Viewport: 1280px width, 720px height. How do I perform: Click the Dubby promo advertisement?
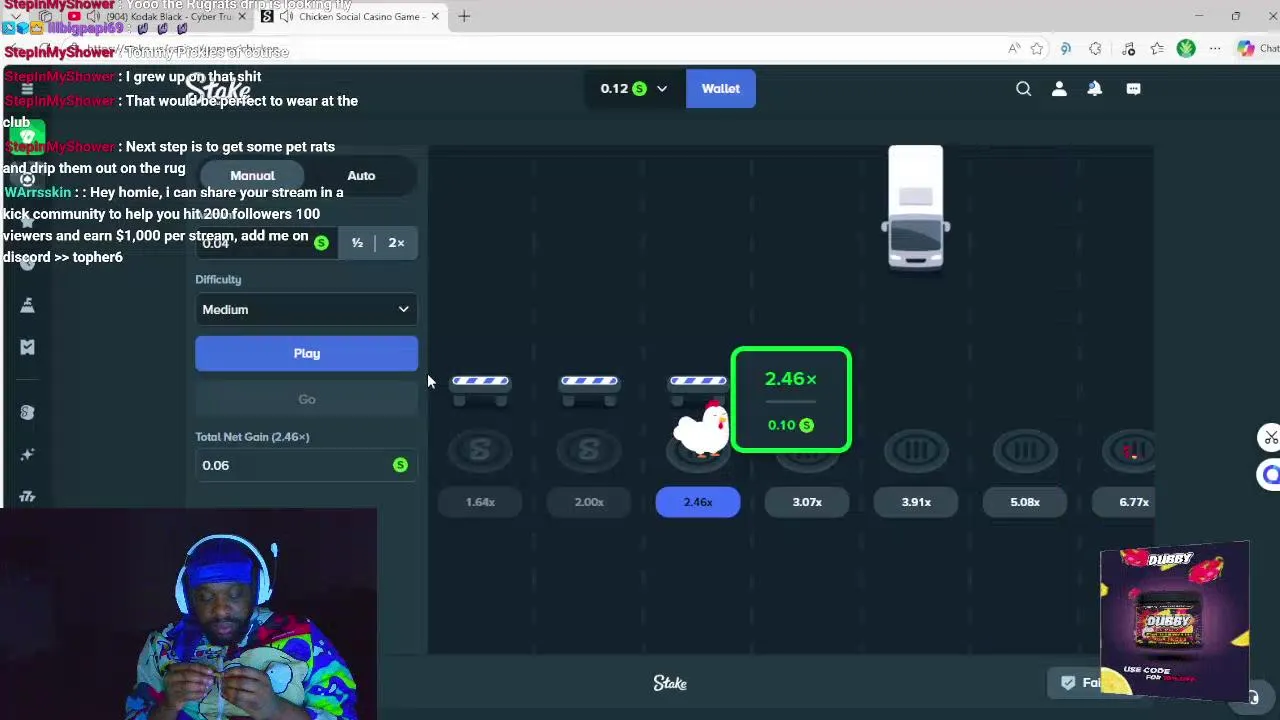click(1175, 620)
